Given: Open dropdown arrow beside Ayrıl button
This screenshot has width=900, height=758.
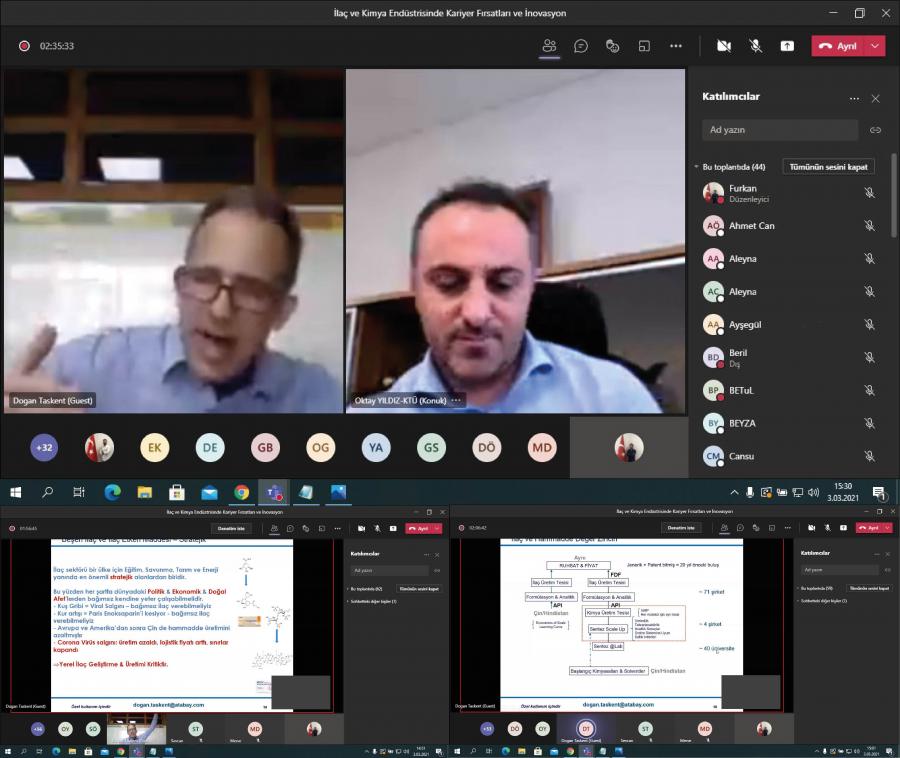Looking at the screenshot, I should click(876, 46).
